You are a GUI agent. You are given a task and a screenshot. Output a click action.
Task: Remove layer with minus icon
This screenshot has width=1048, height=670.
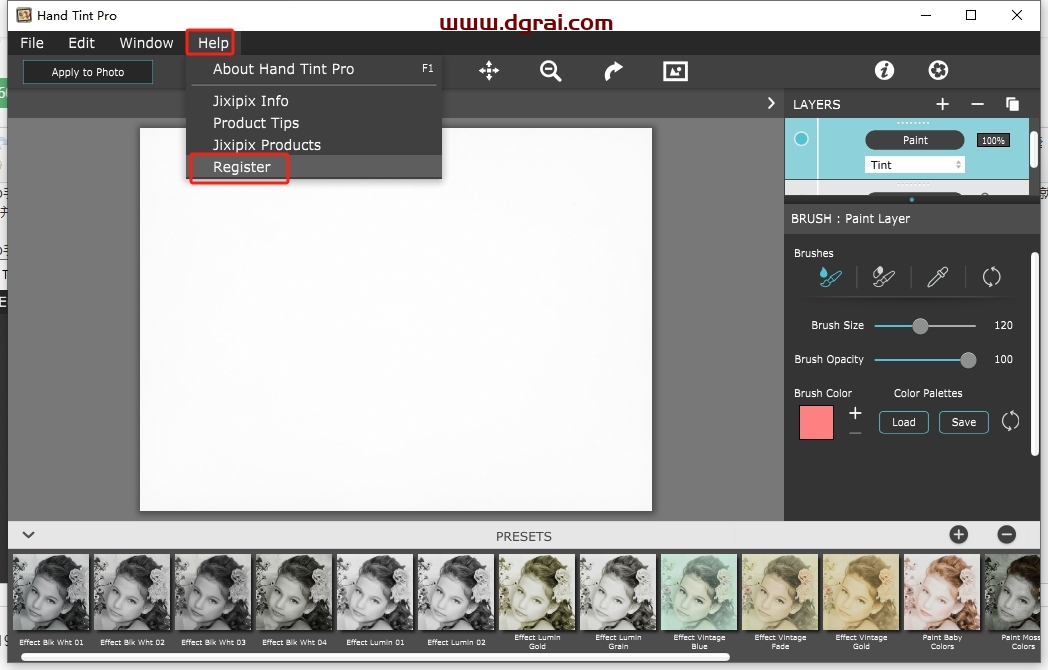(x=977, y=104)
